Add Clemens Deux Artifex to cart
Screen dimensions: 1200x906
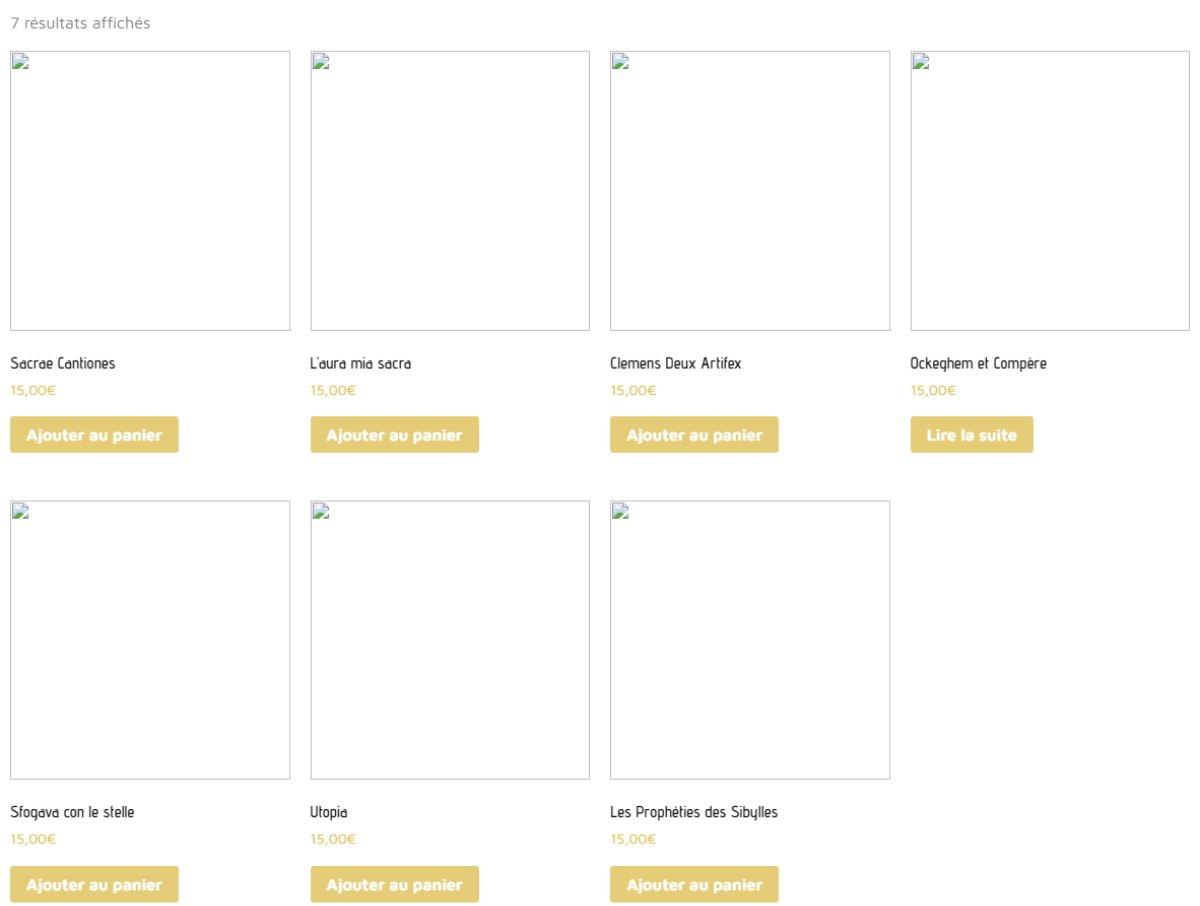[694, 435]
